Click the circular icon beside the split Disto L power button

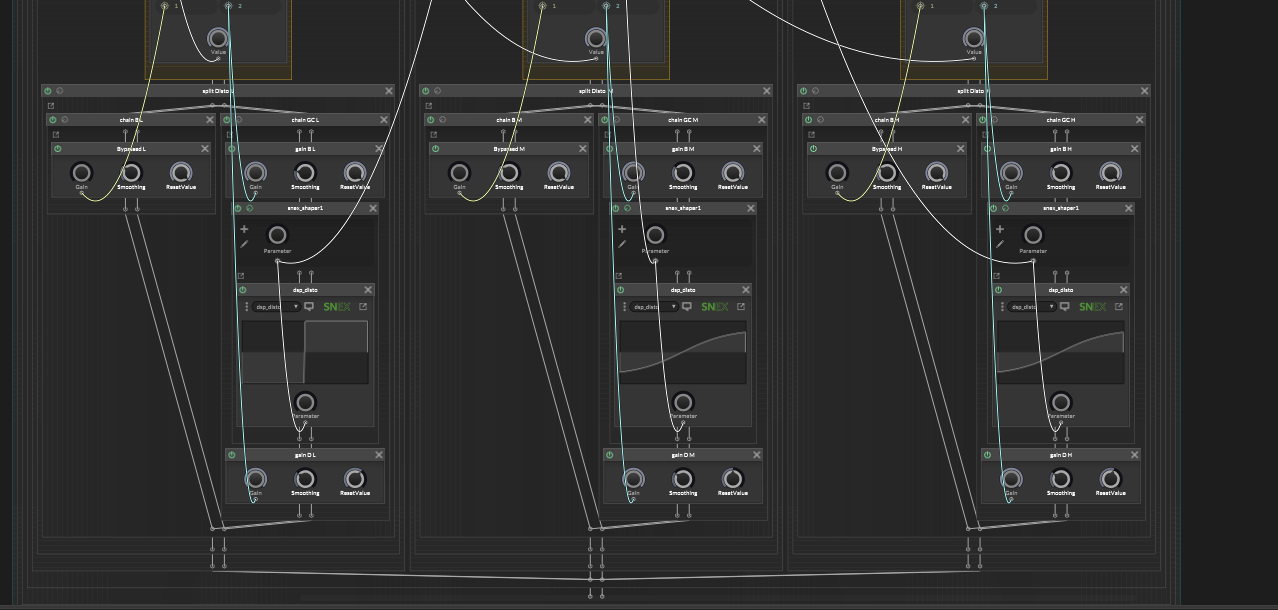pyautogui.click(x=60, y=91)
